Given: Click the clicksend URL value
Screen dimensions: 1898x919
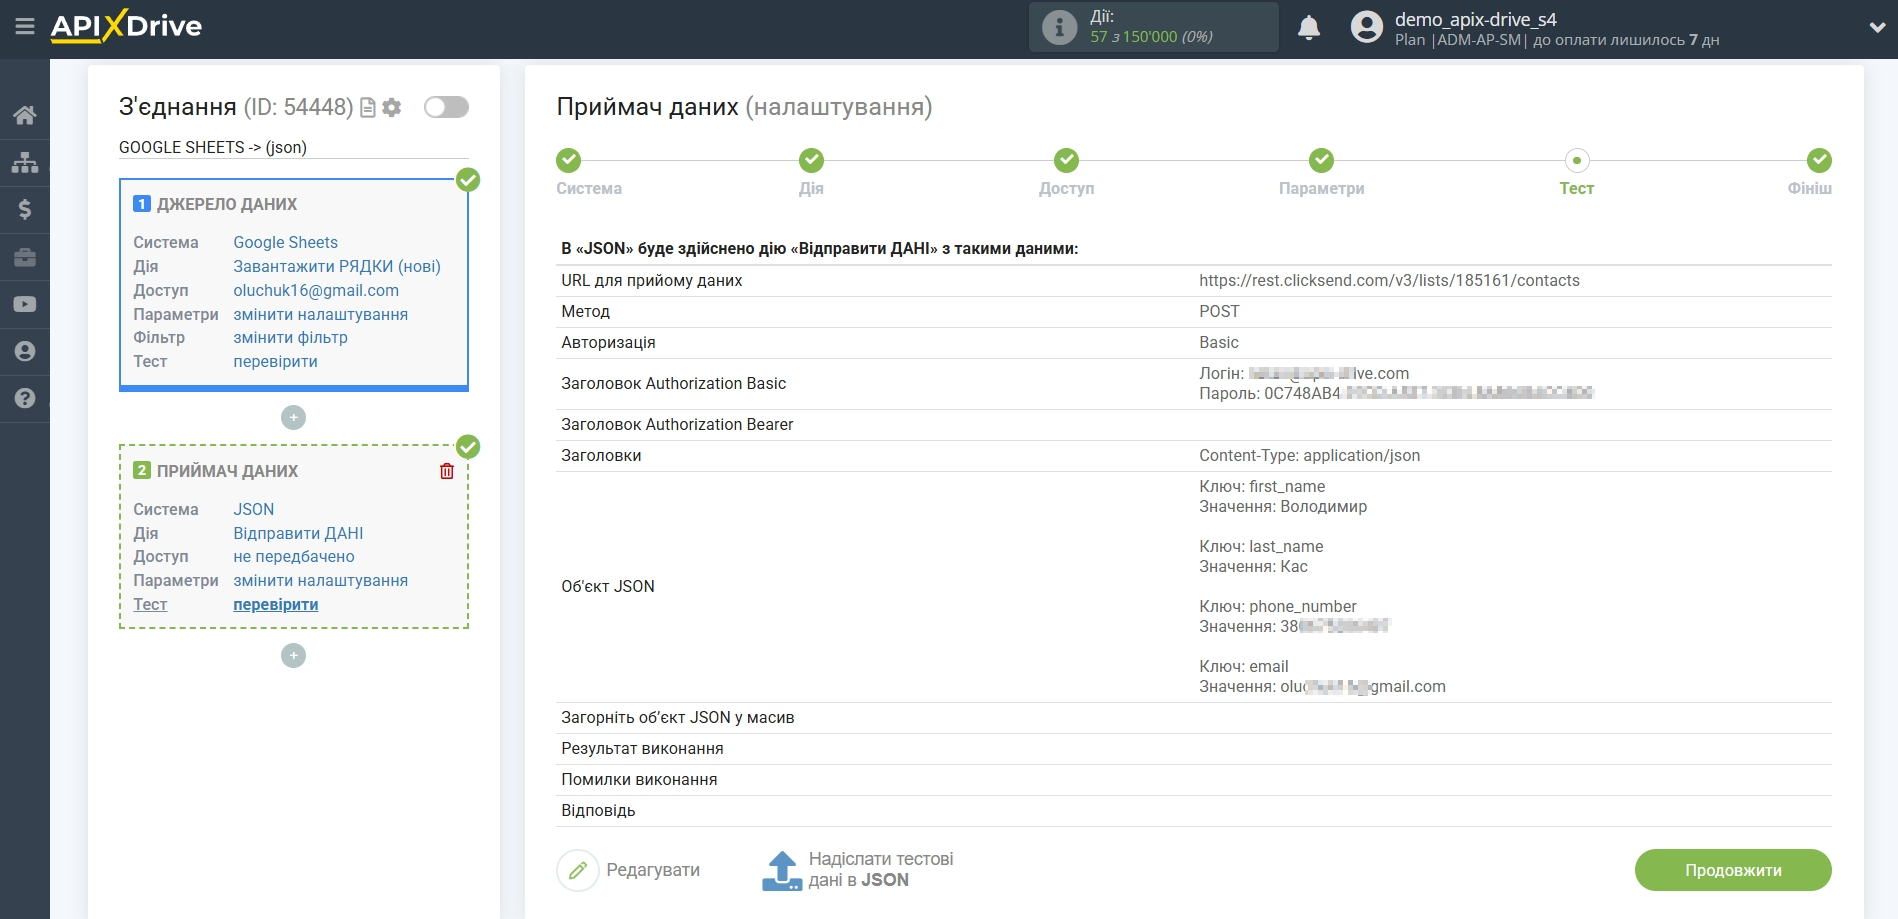Looking at the screenshot, I should [1389, 280].
